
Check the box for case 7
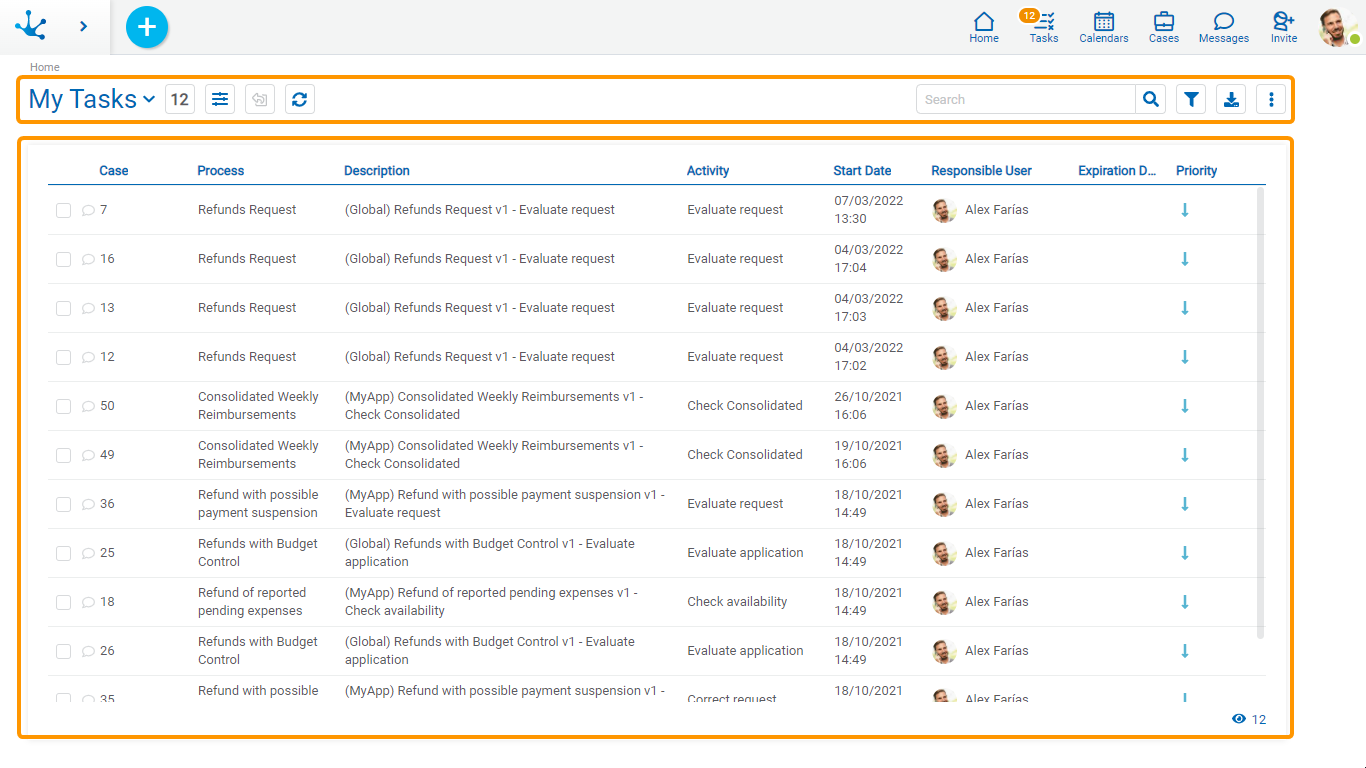point(63,211)
